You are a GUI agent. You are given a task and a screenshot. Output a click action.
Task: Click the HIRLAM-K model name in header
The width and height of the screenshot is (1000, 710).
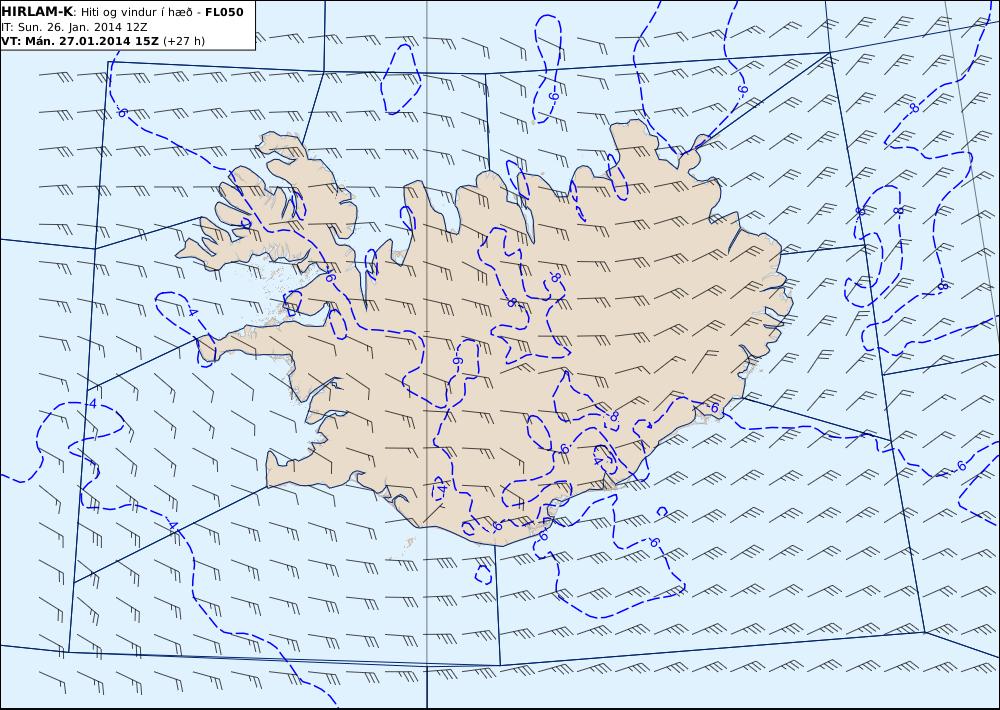tap(37, 12)
